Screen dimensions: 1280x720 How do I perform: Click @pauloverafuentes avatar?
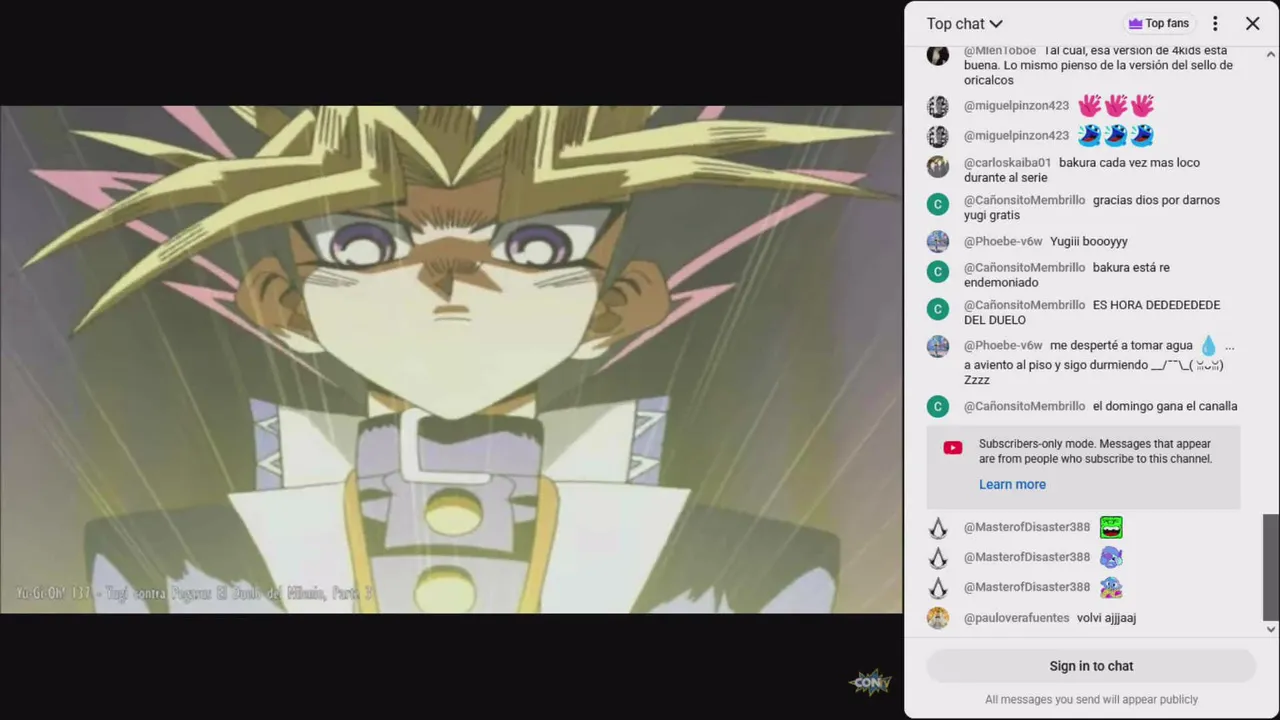(938, 618)
